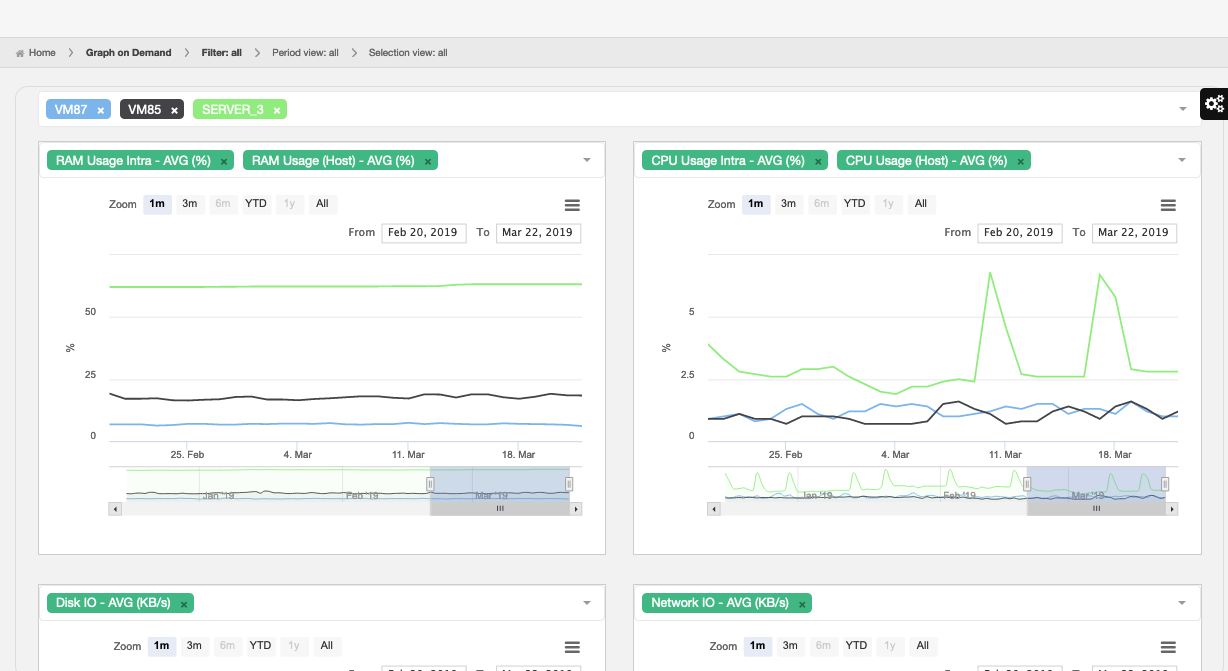Expand the Network IO metrics dropdown
Screen dimensions: 1228x671
1182,603
